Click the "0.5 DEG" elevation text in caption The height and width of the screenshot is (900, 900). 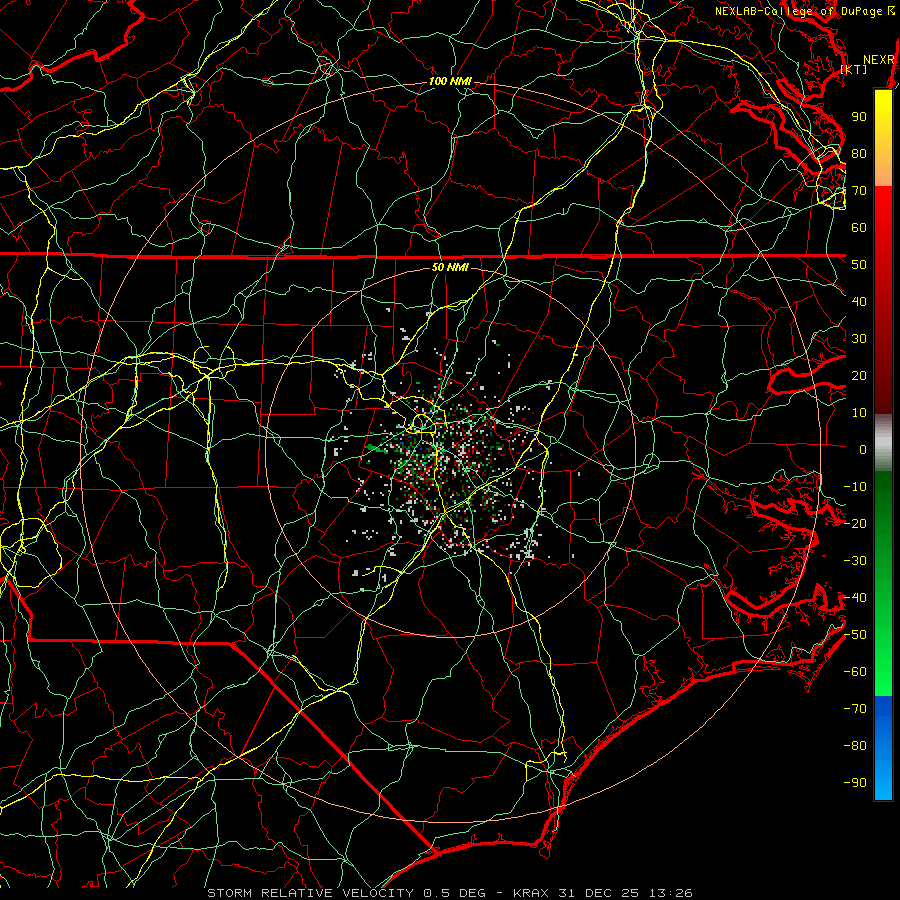click(454, 893)
